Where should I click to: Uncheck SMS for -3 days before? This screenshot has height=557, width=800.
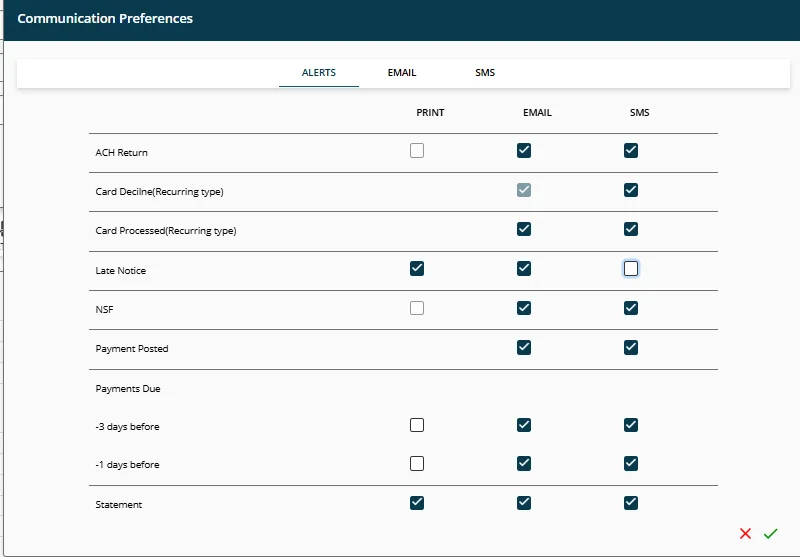[631, 425]
